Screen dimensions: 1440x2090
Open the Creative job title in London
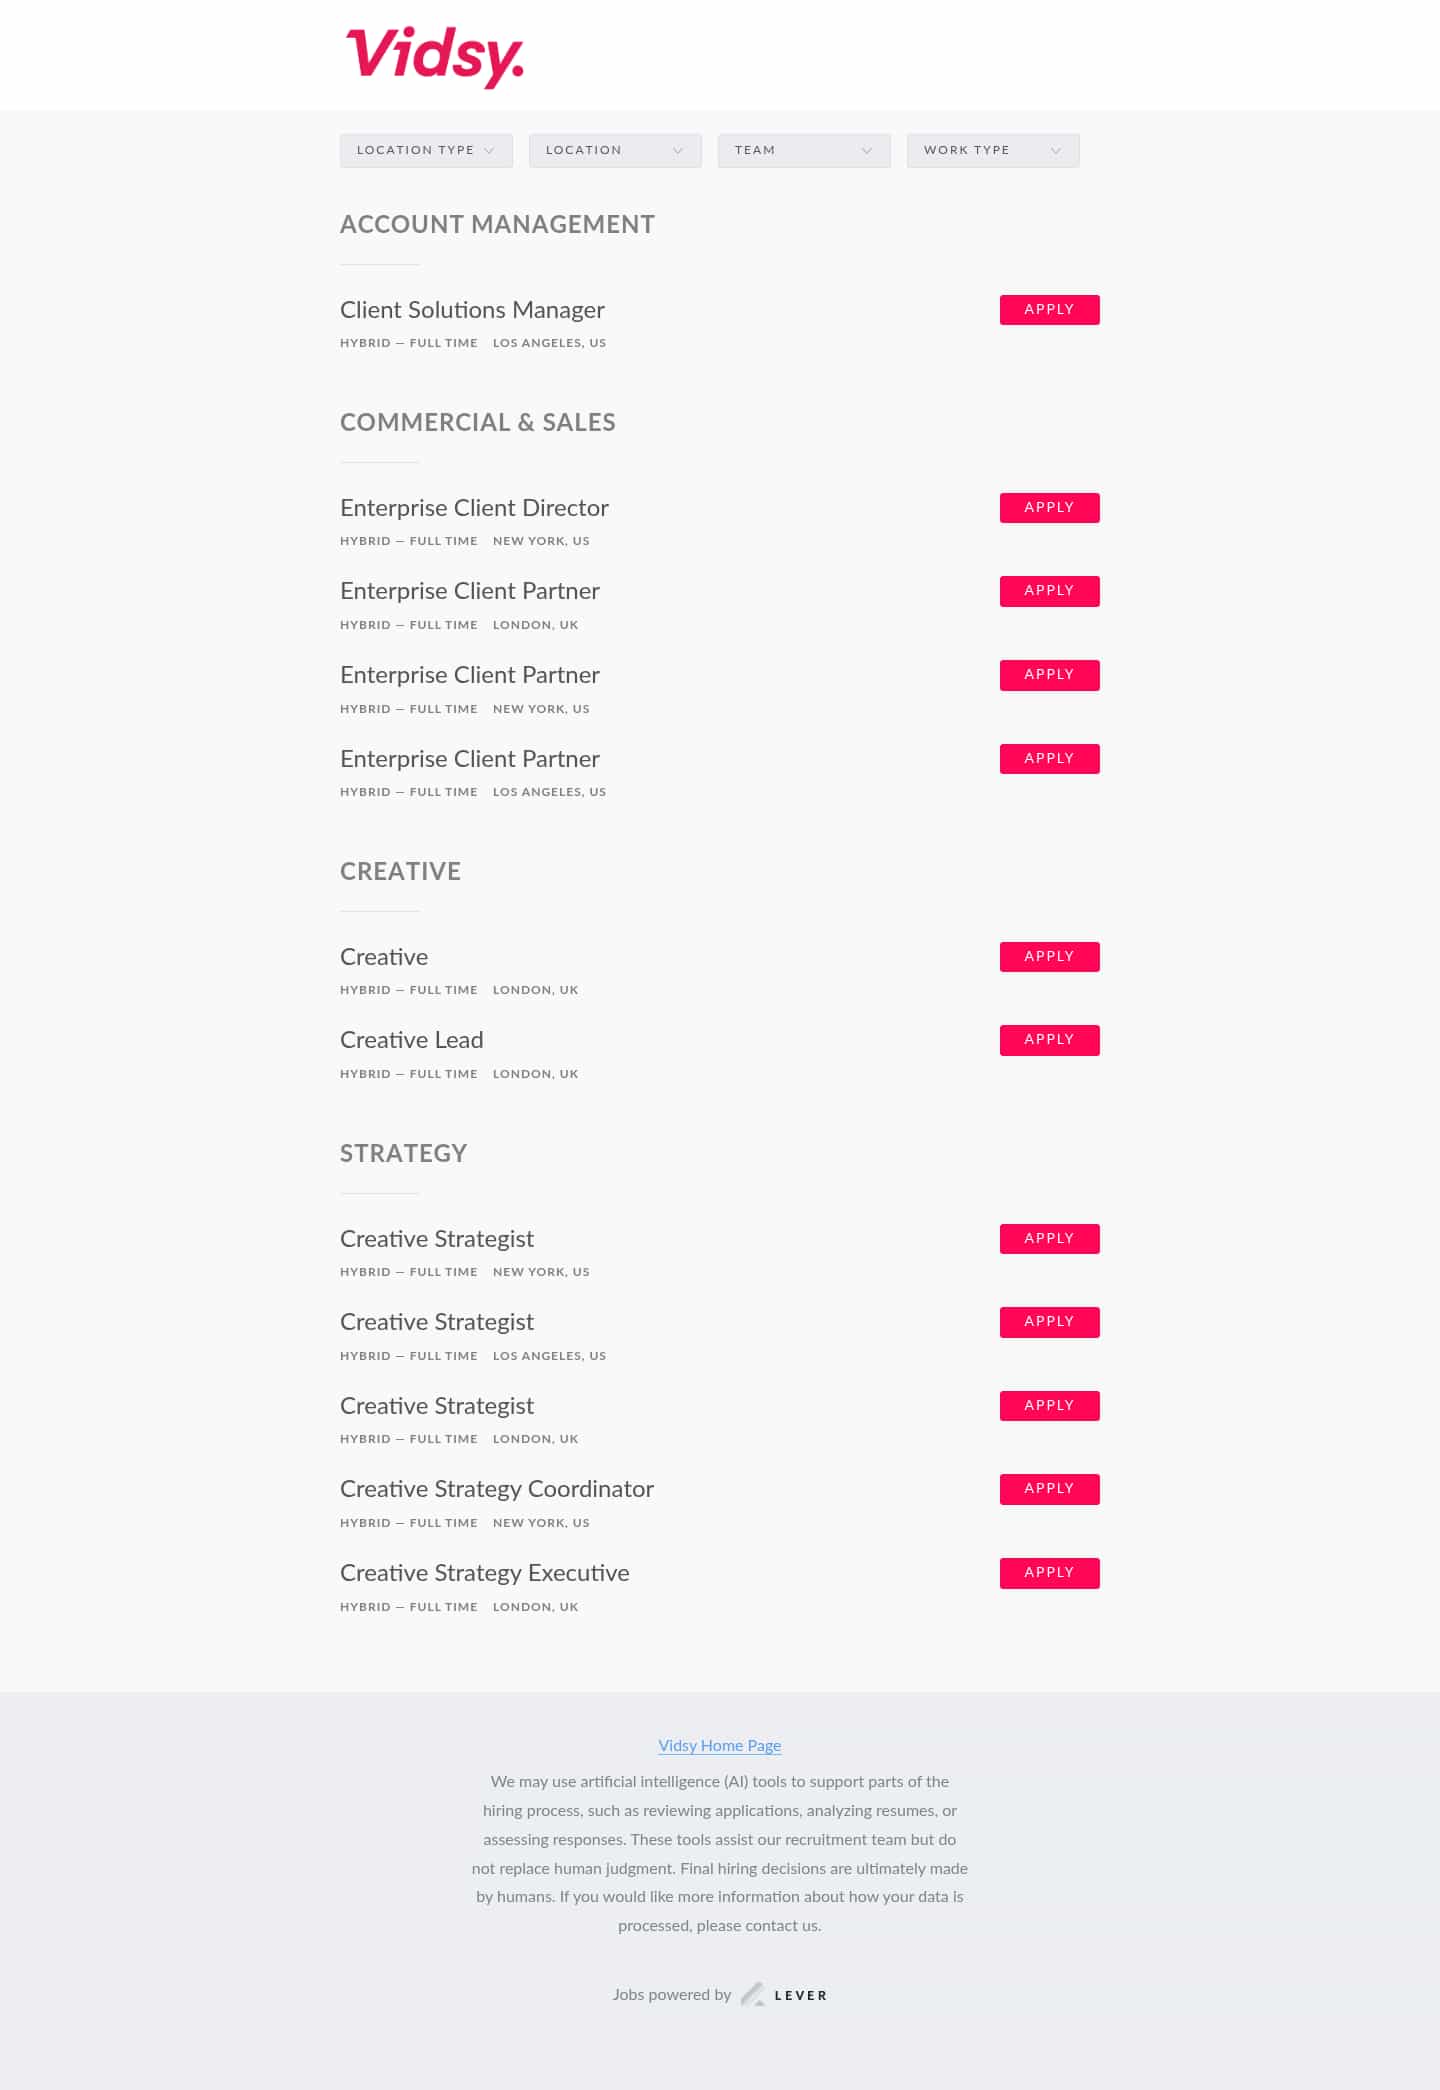(x=384, y=957)
